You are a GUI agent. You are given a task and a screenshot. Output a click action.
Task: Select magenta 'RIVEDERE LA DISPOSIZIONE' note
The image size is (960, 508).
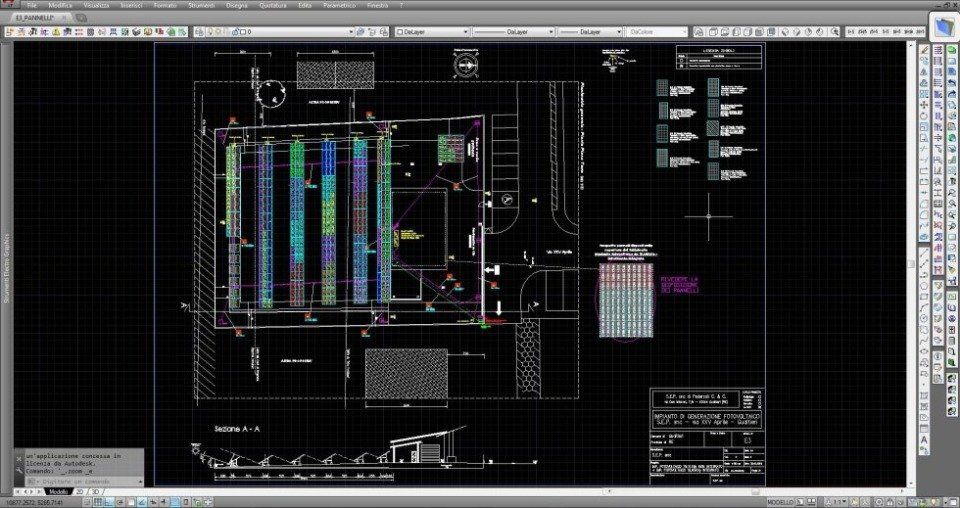[679, 285]
